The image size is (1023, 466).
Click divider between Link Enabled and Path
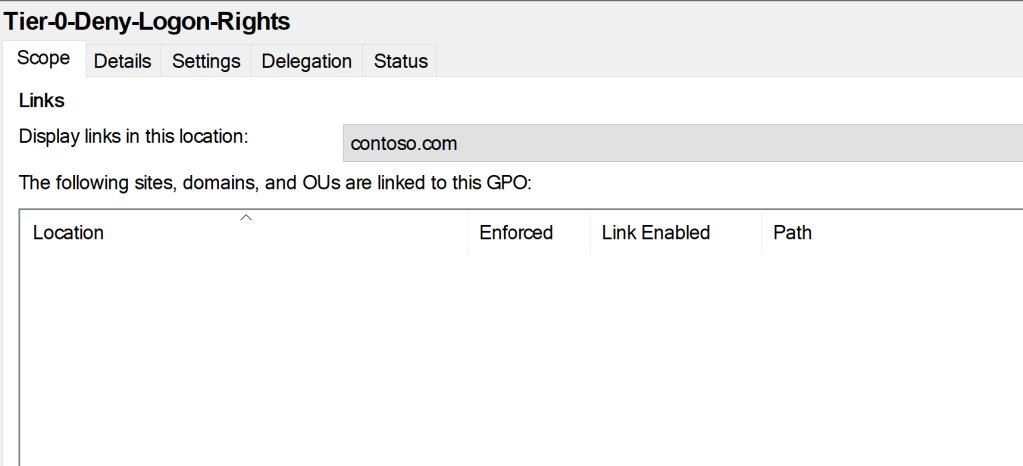(761, 233)
